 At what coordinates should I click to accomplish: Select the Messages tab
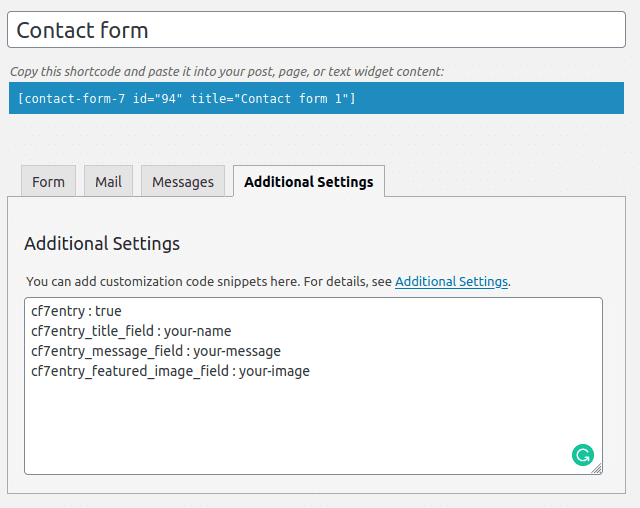point(183,182)
